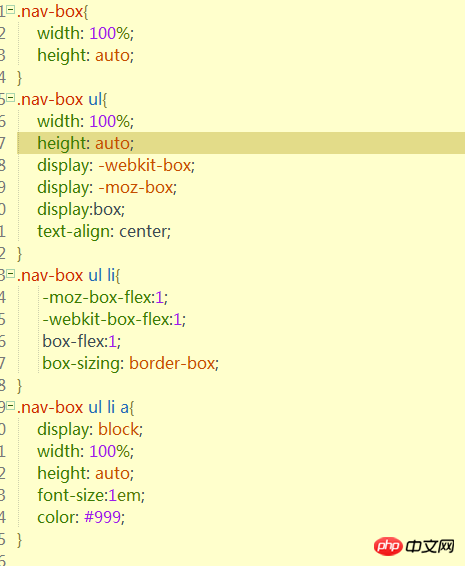Collapse the .nav-box ul li a block
The height and width of the screenshot is (566, 465).
(11, 406)
